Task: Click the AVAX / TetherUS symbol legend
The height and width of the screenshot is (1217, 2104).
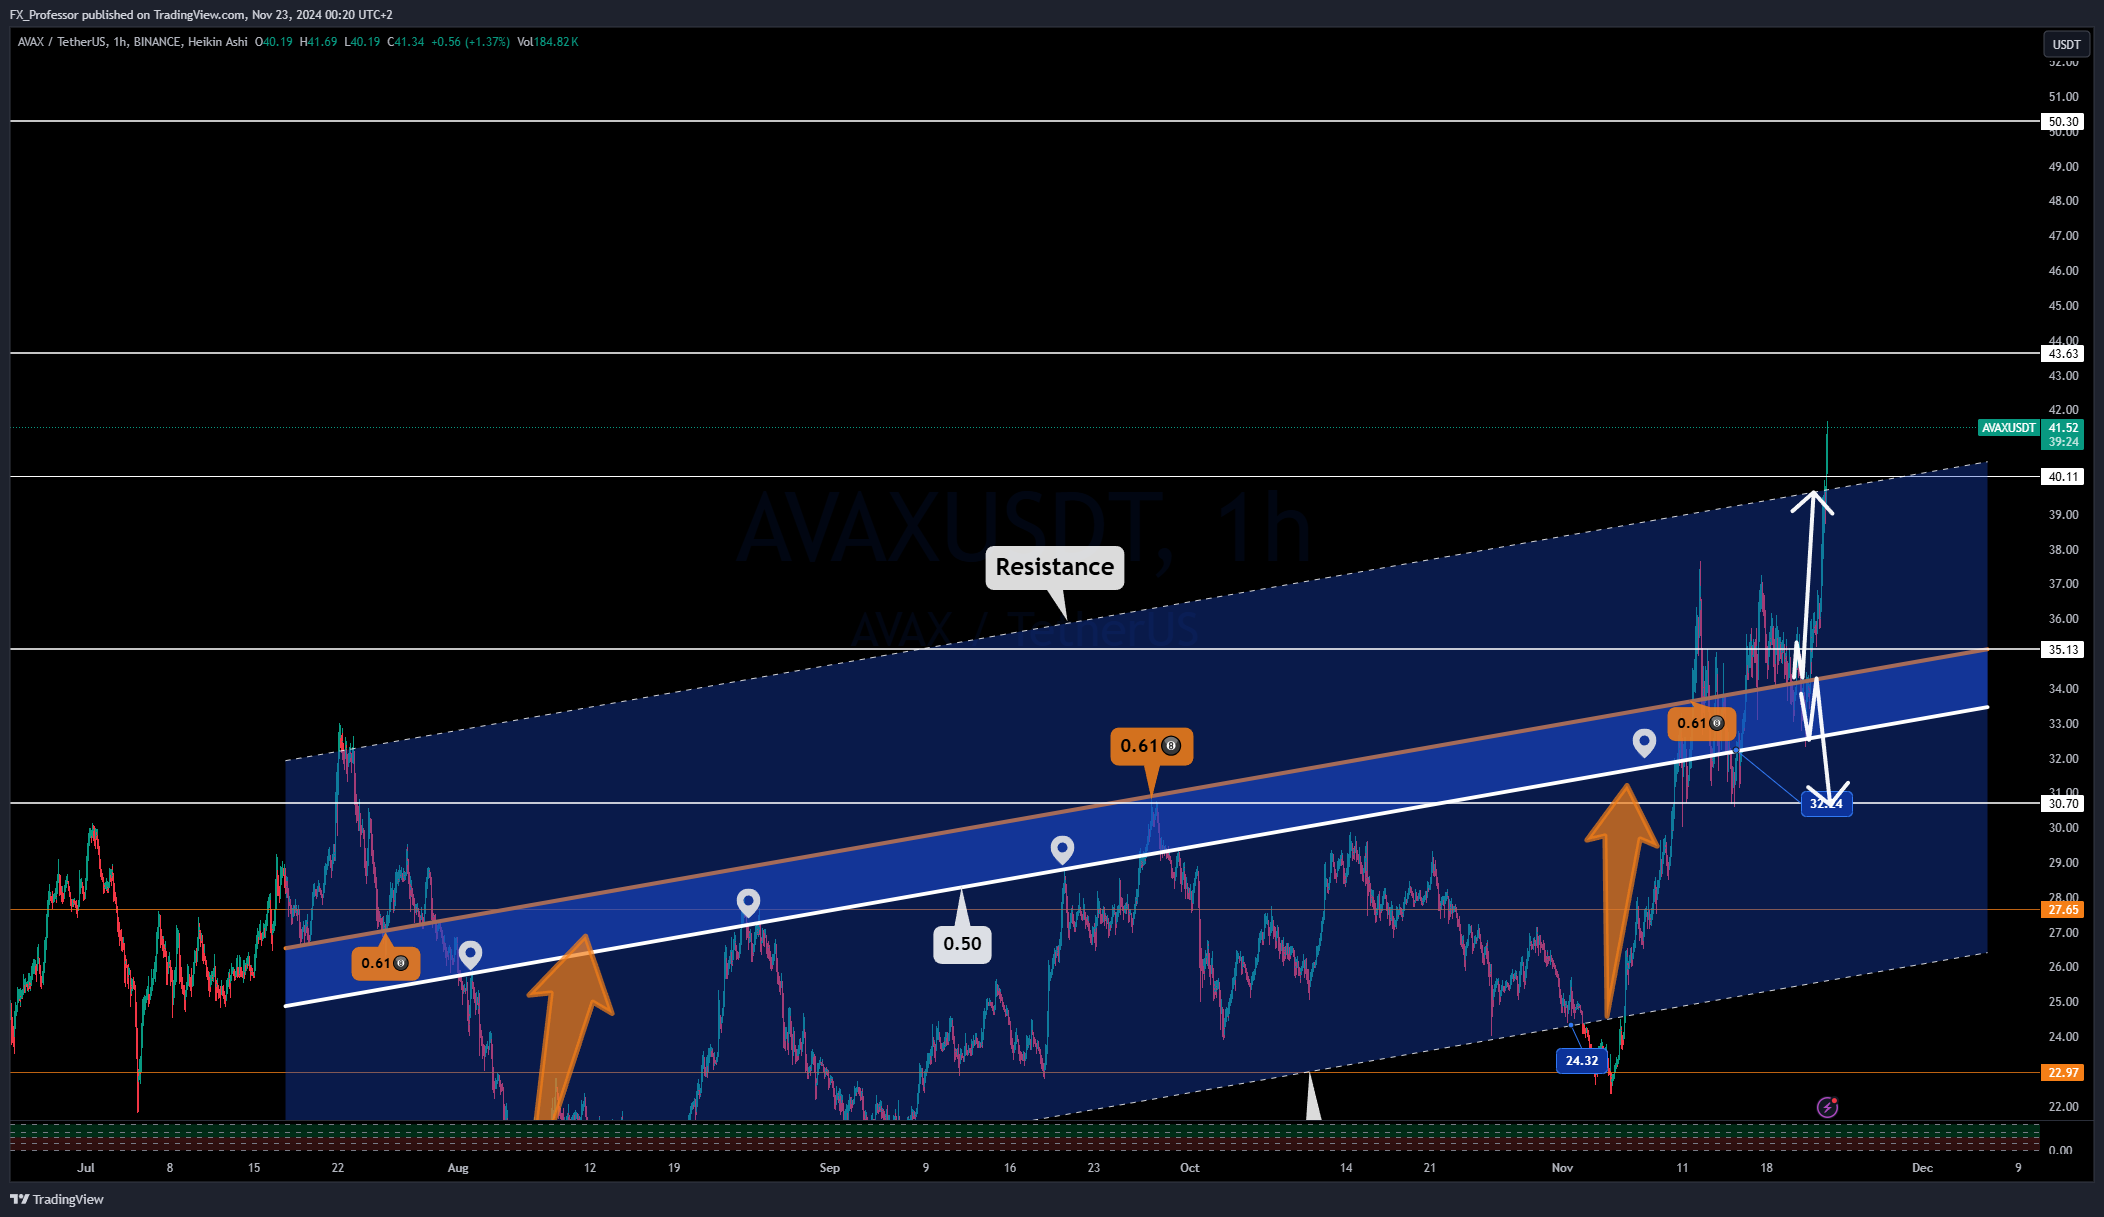Action: tap(62, 42)
